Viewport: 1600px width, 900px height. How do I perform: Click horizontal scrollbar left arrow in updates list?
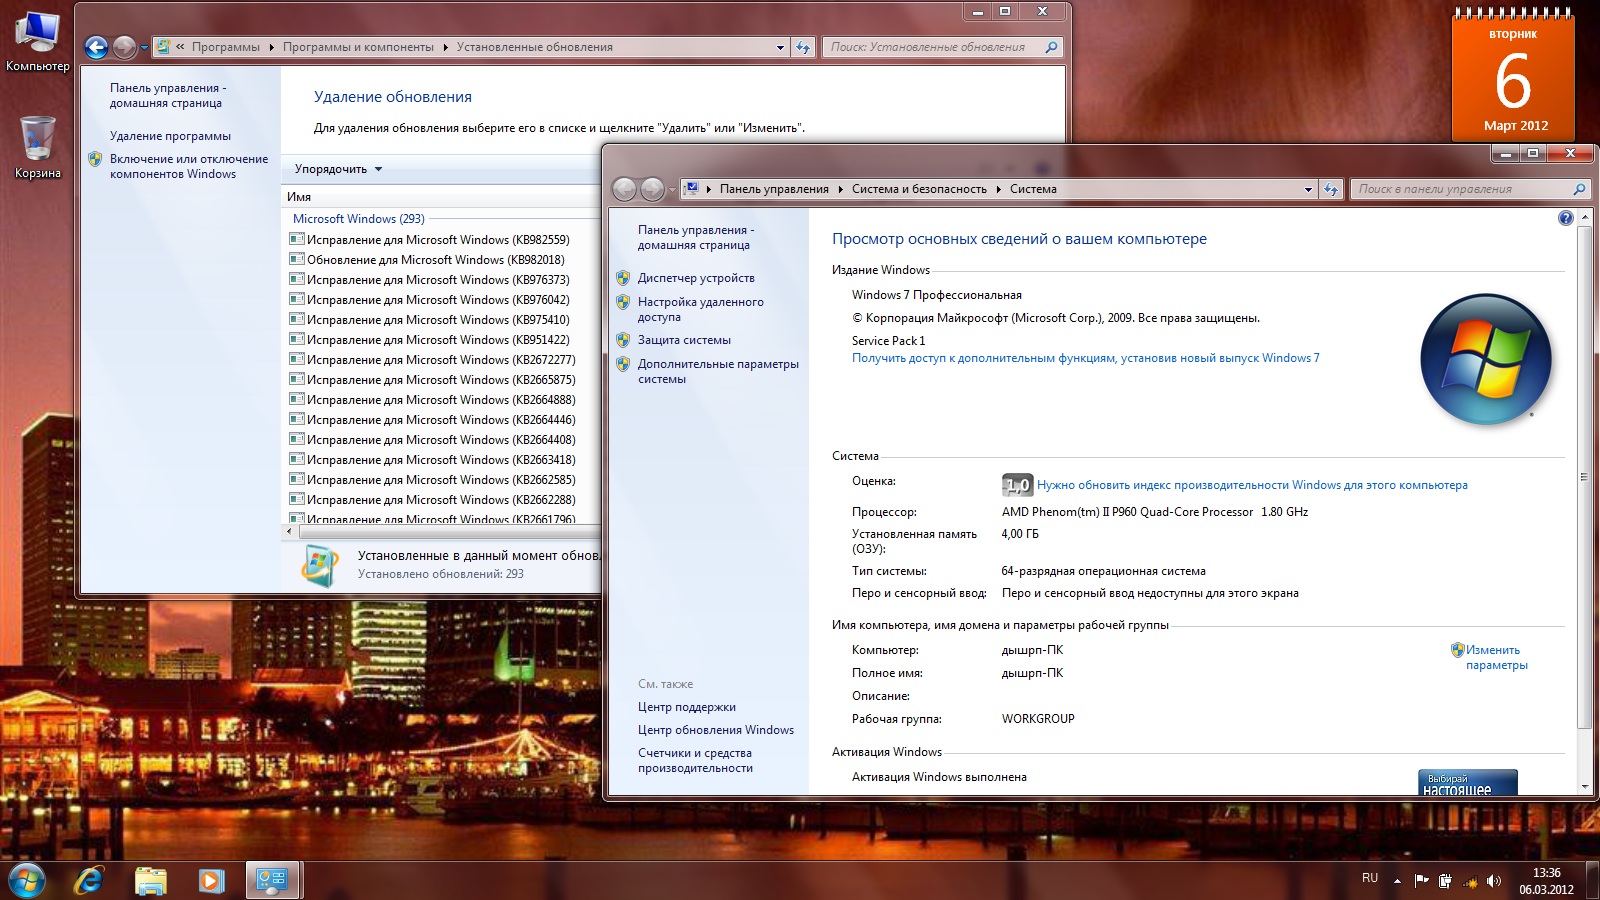pos(290,532)
